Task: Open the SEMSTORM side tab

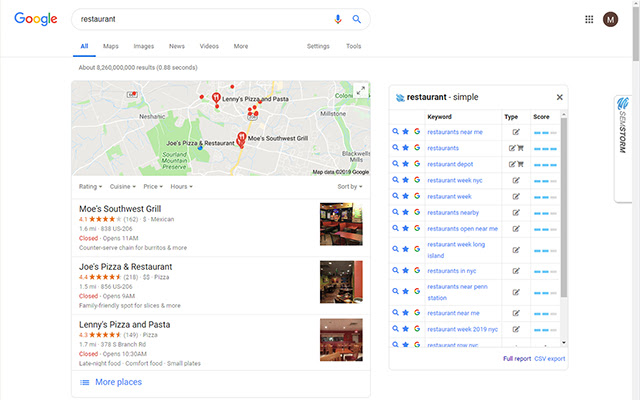Action: click(622, 149)
